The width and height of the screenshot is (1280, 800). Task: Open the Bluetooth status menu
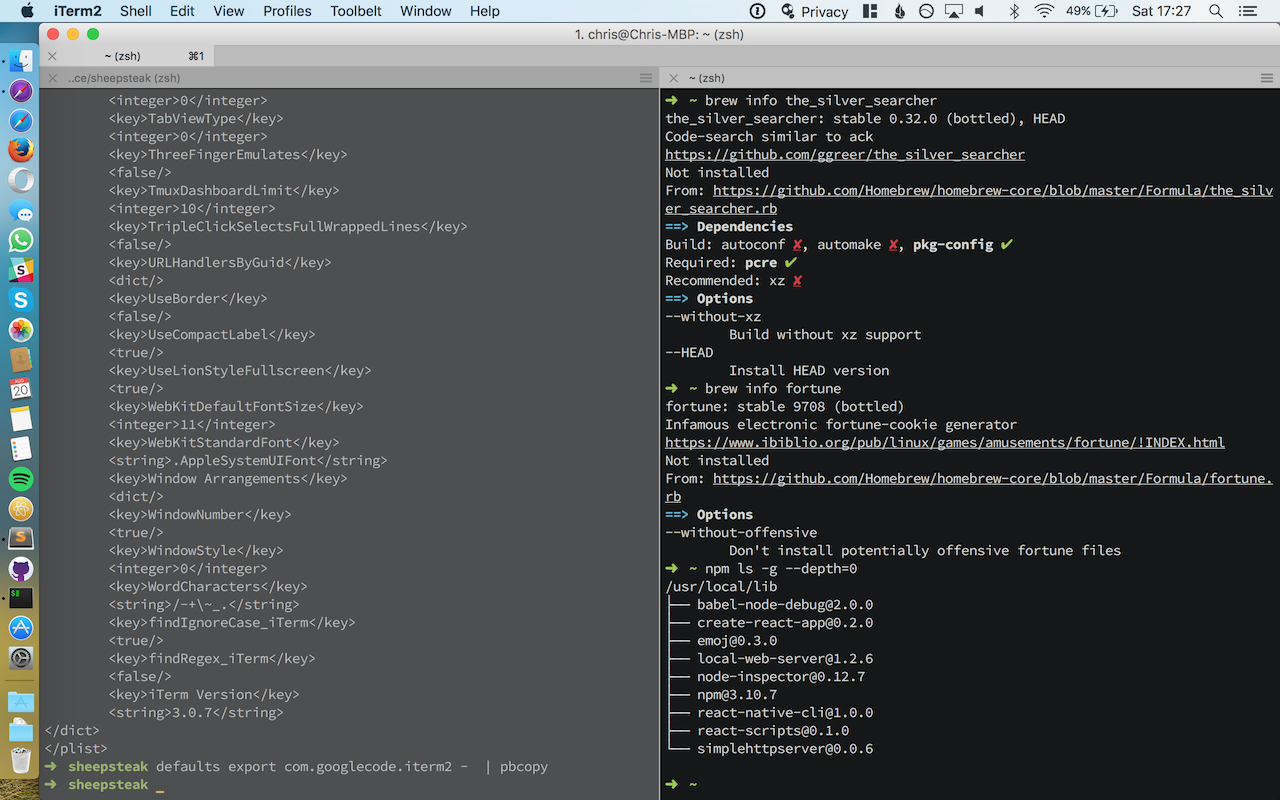pos(1013,11)
